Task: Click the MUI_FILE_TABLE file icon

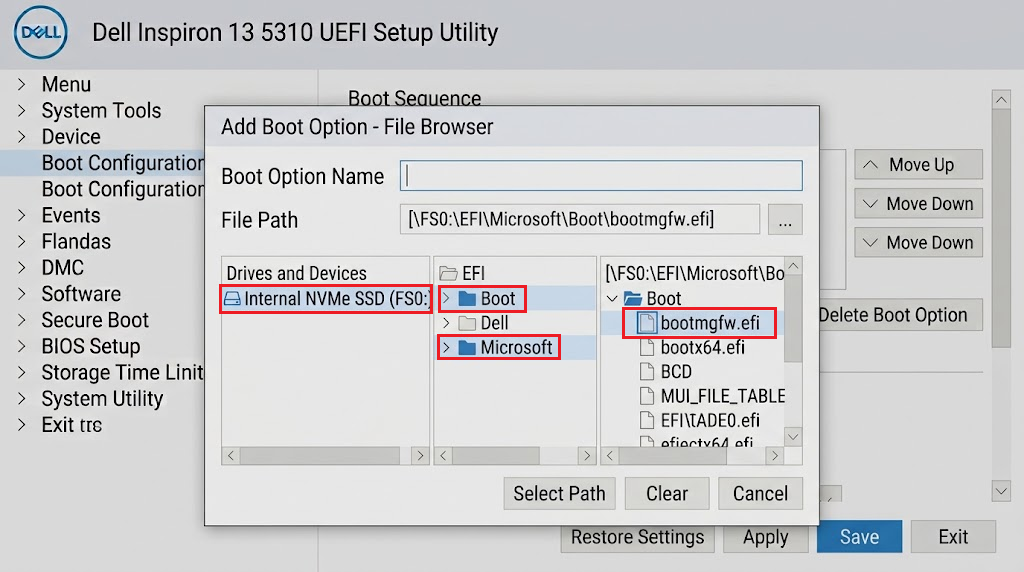Action: click(647, 396)
